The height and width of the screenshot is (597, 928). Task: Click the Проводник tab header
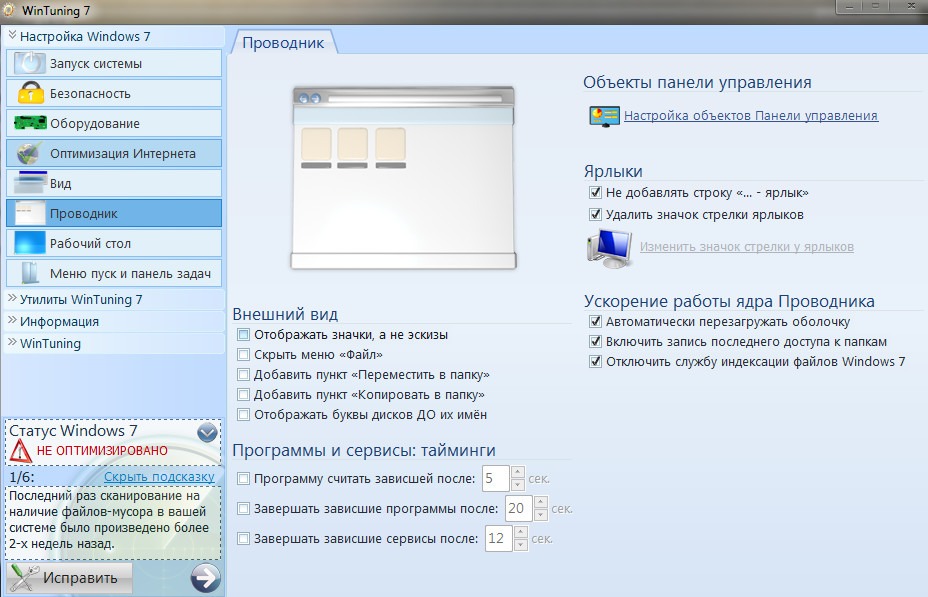tap(283, 43)
